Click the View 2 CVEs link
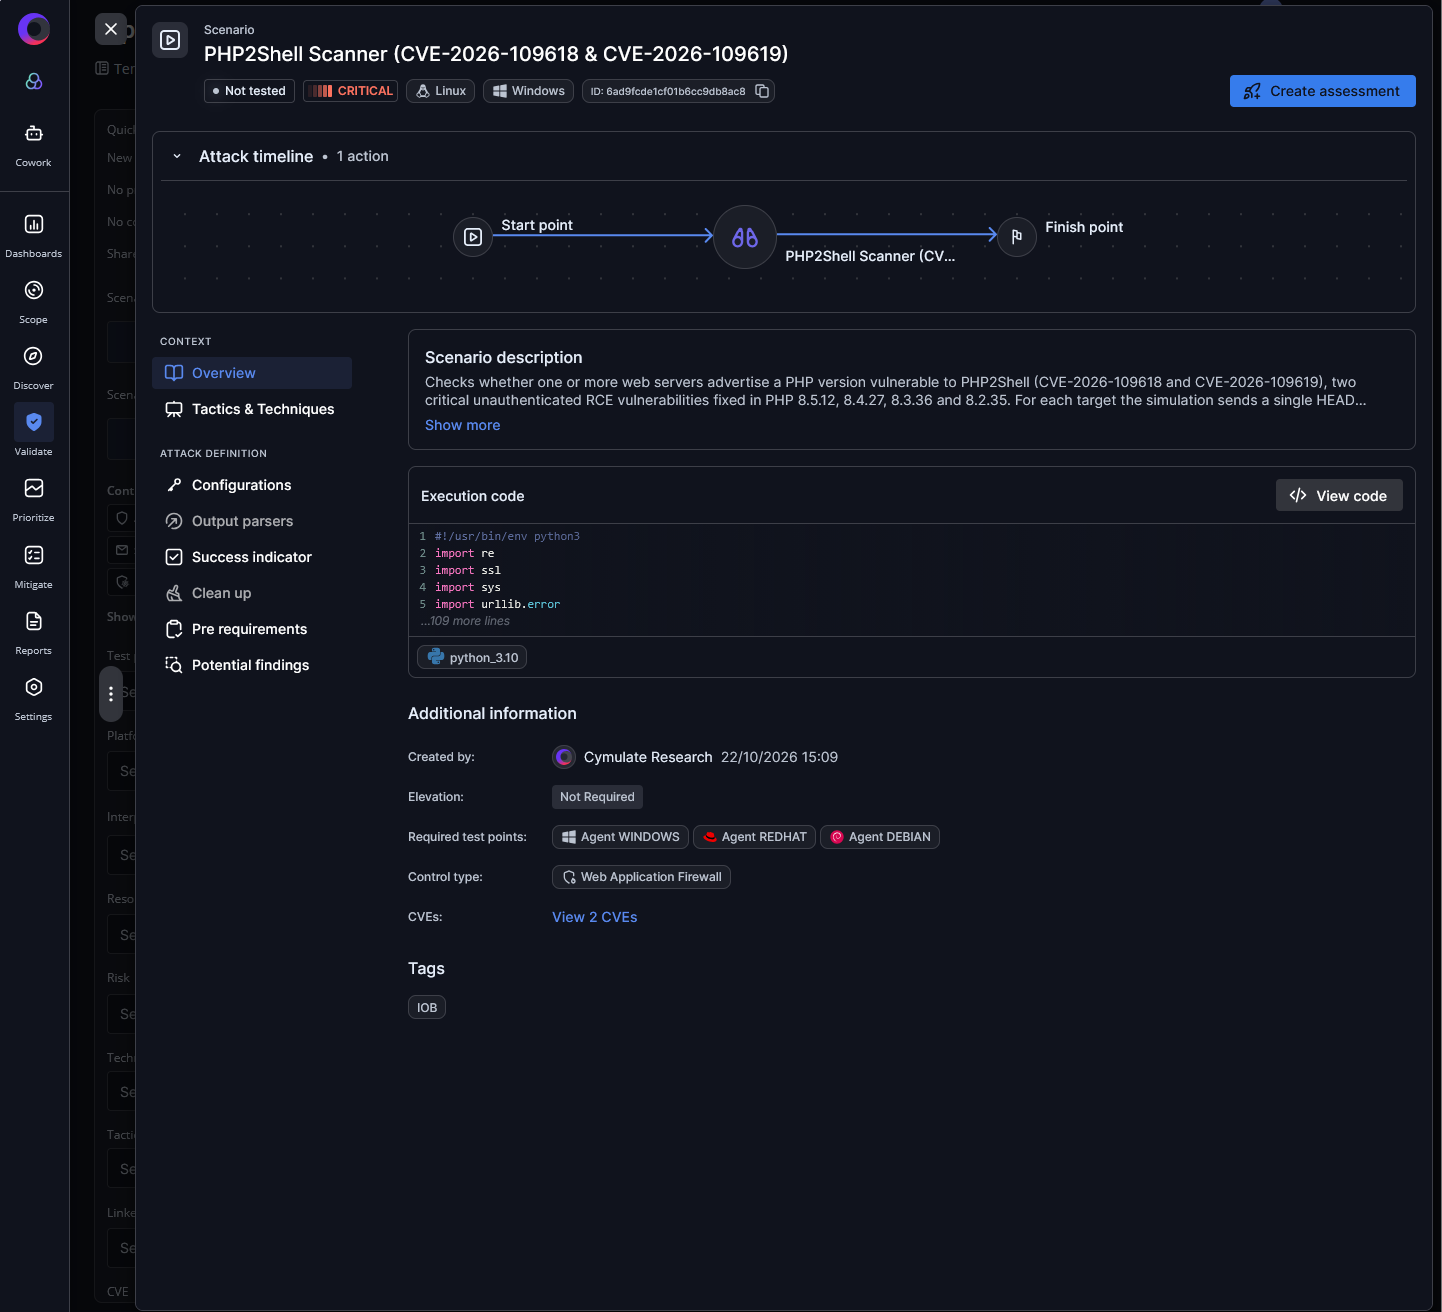This screenshot has width=1442, height=1312. point(594,917)
